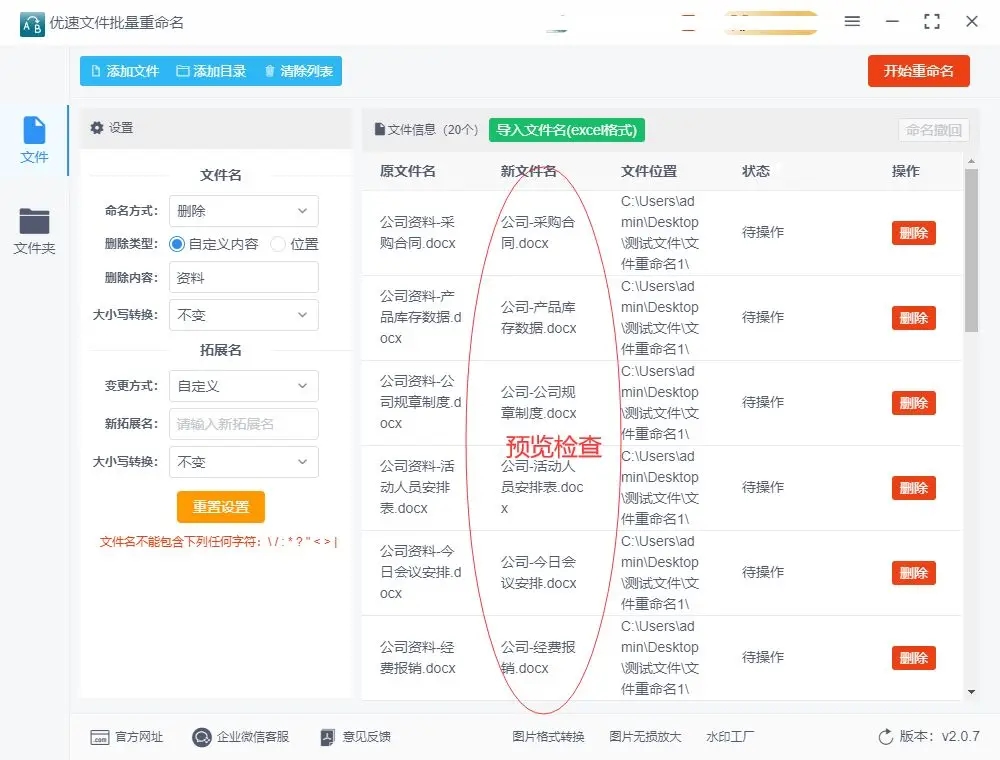Image resolution: width=1000 pixels, height=760 pixels.
Task: Open 文件名 大小写转换 dropdown
Action: click(x=244, y=315)
